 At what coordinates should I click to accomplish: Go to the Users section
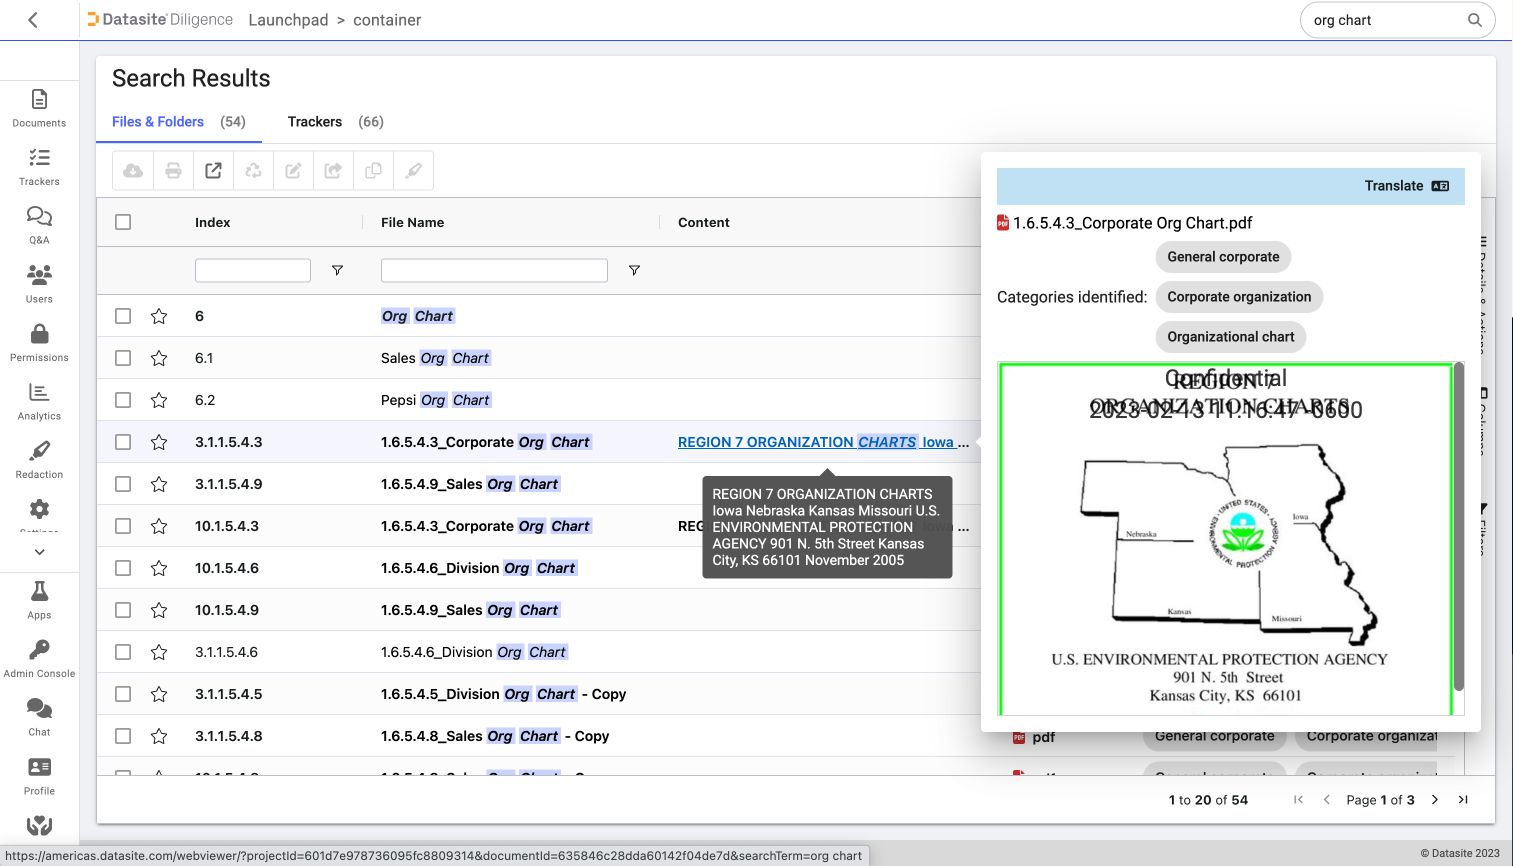[x=39, y=282]
